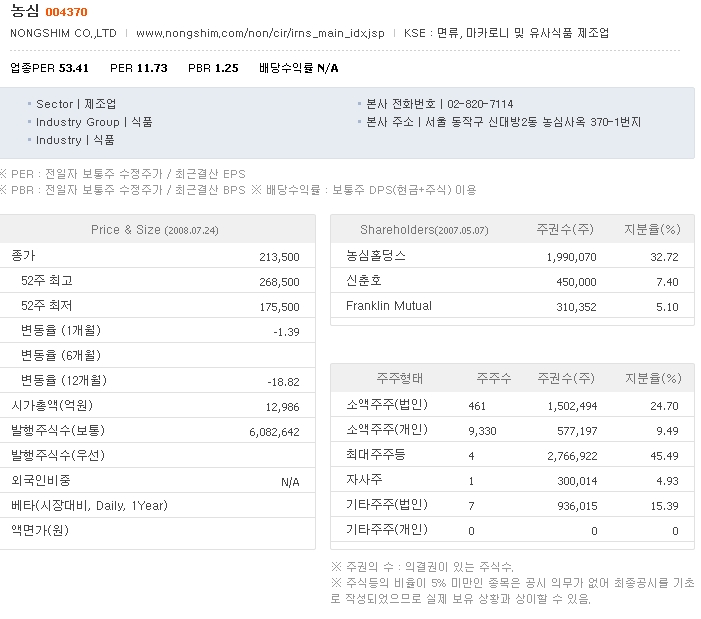Select the Industry | 식품 row
Viewport: 701px width, 619px height.
pyautogui.click(x=75, y=140)
